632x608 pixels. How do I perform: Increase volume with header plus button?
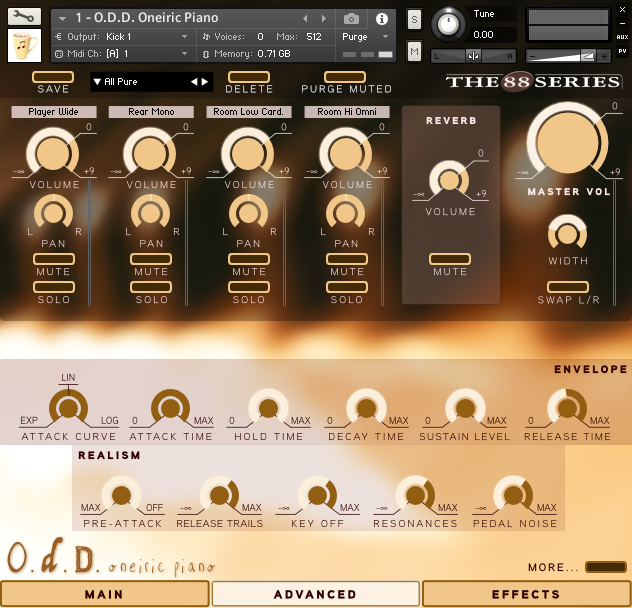coord(604,56)
